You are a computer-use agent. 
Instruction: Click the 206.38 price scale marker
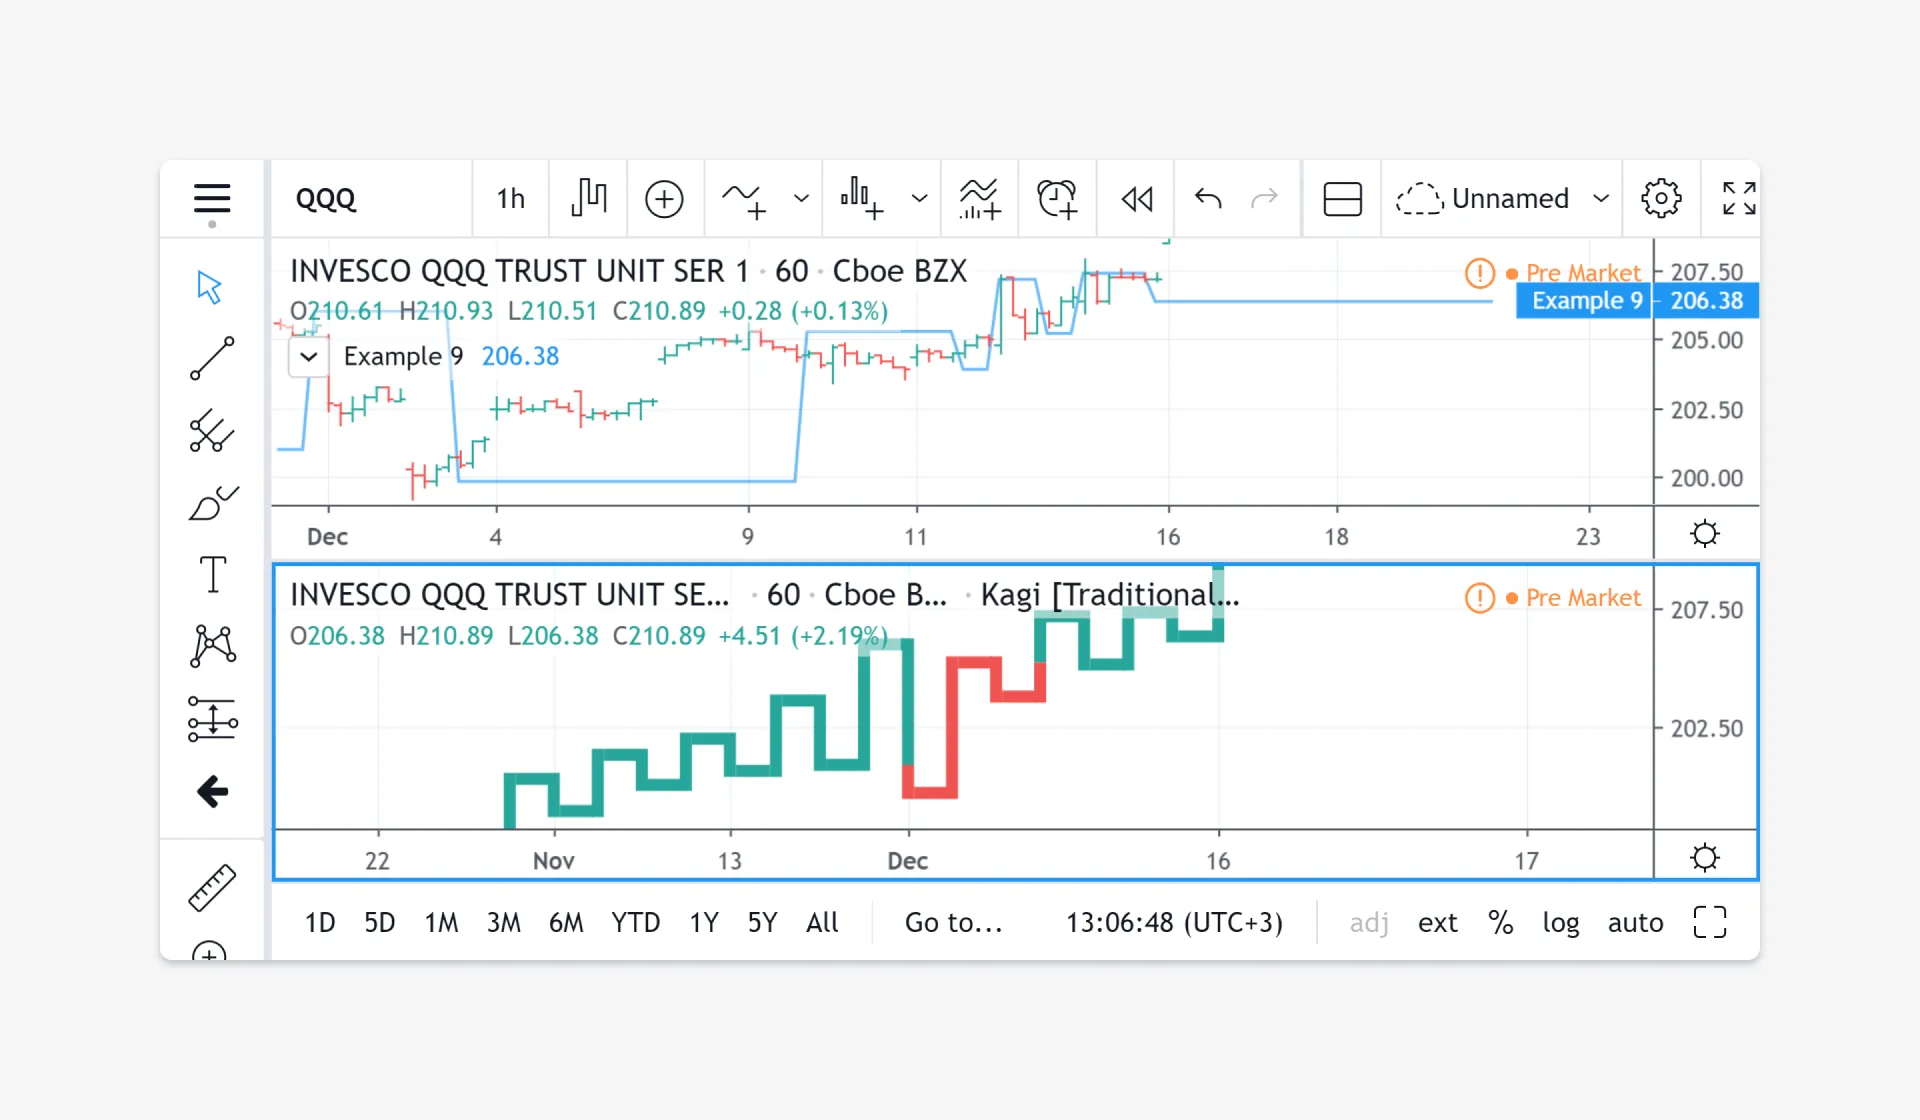click(x=1706, y=301)
